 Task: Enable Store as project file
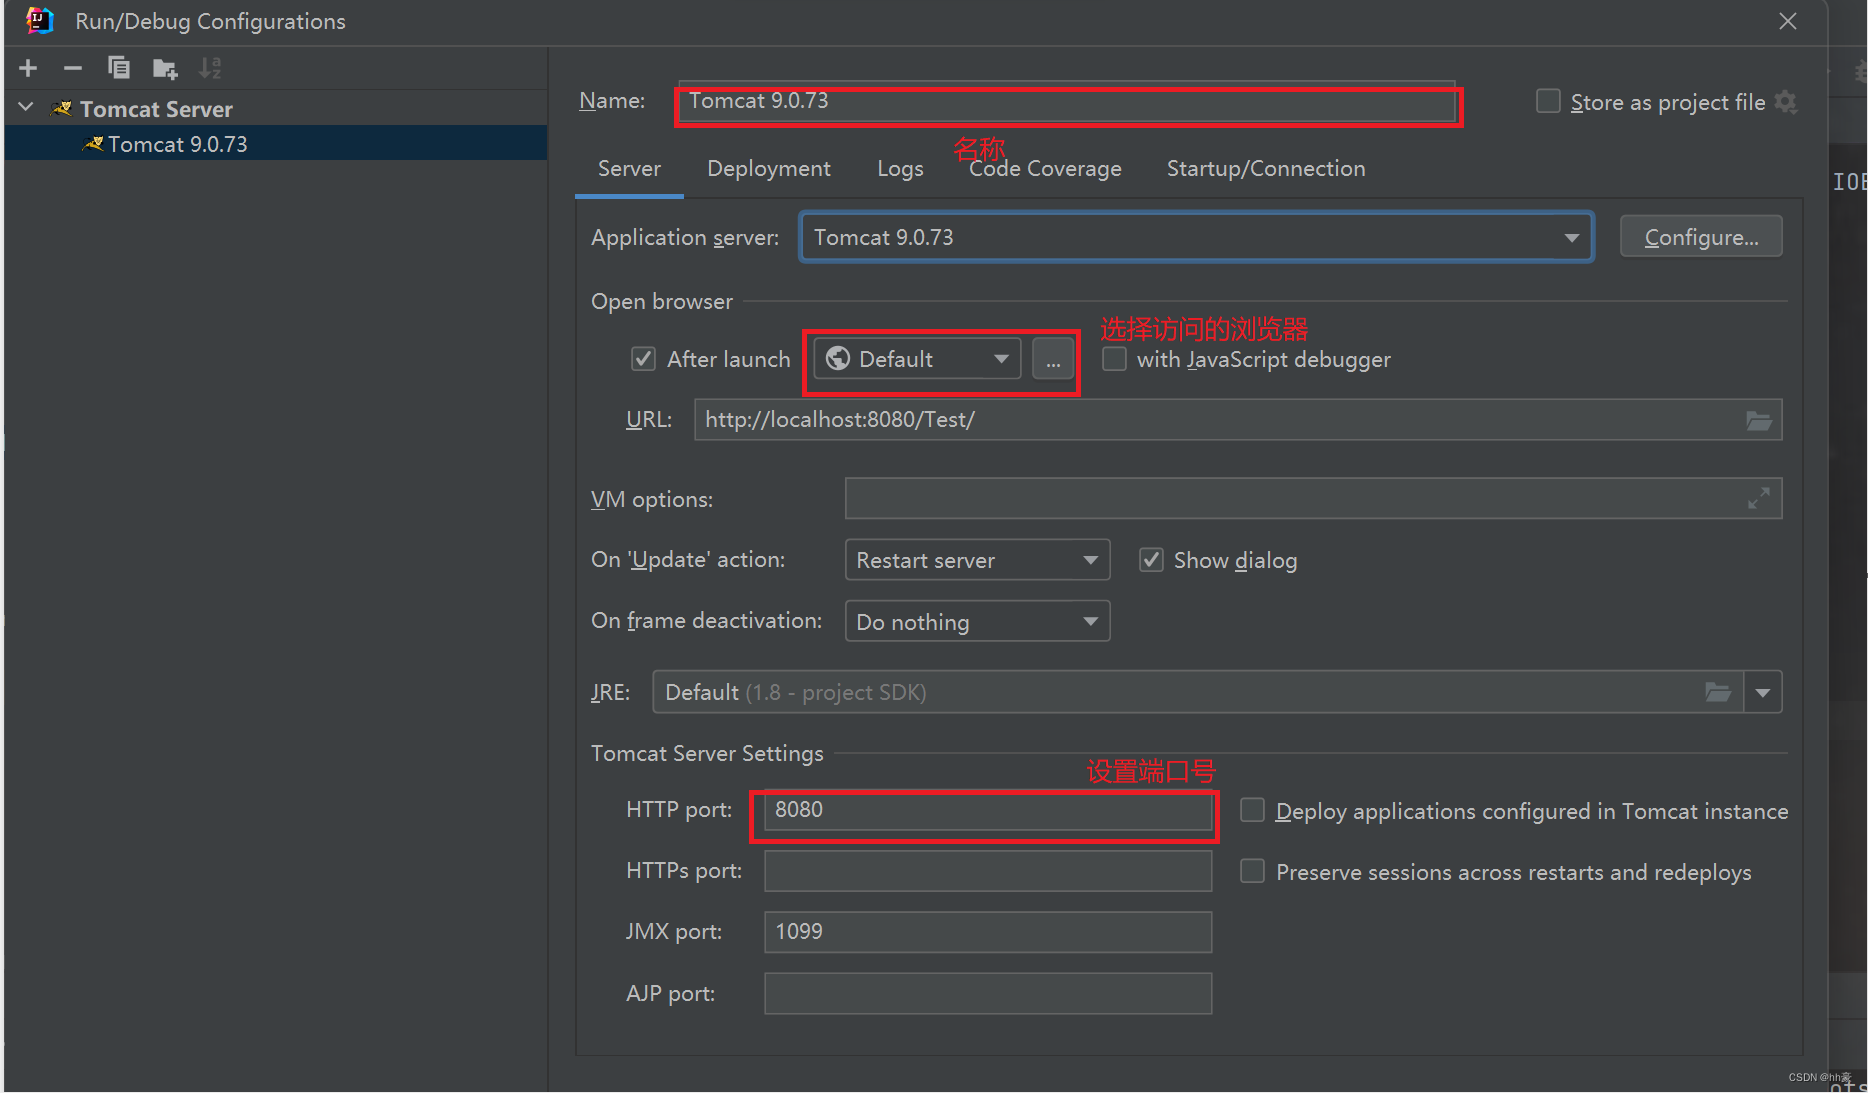click(1548, 102)
